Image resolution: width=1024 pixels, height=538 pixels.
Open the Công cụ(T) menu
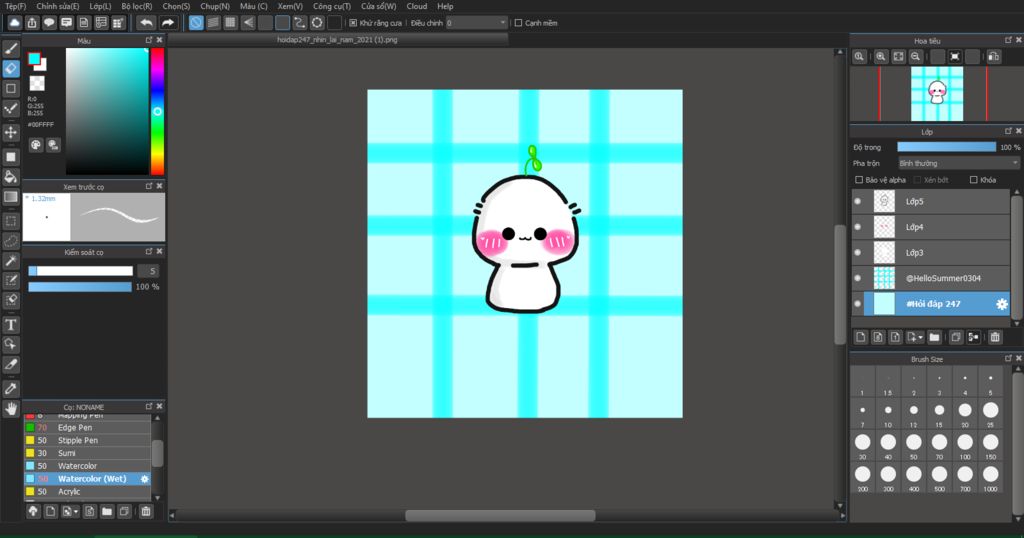332,6
